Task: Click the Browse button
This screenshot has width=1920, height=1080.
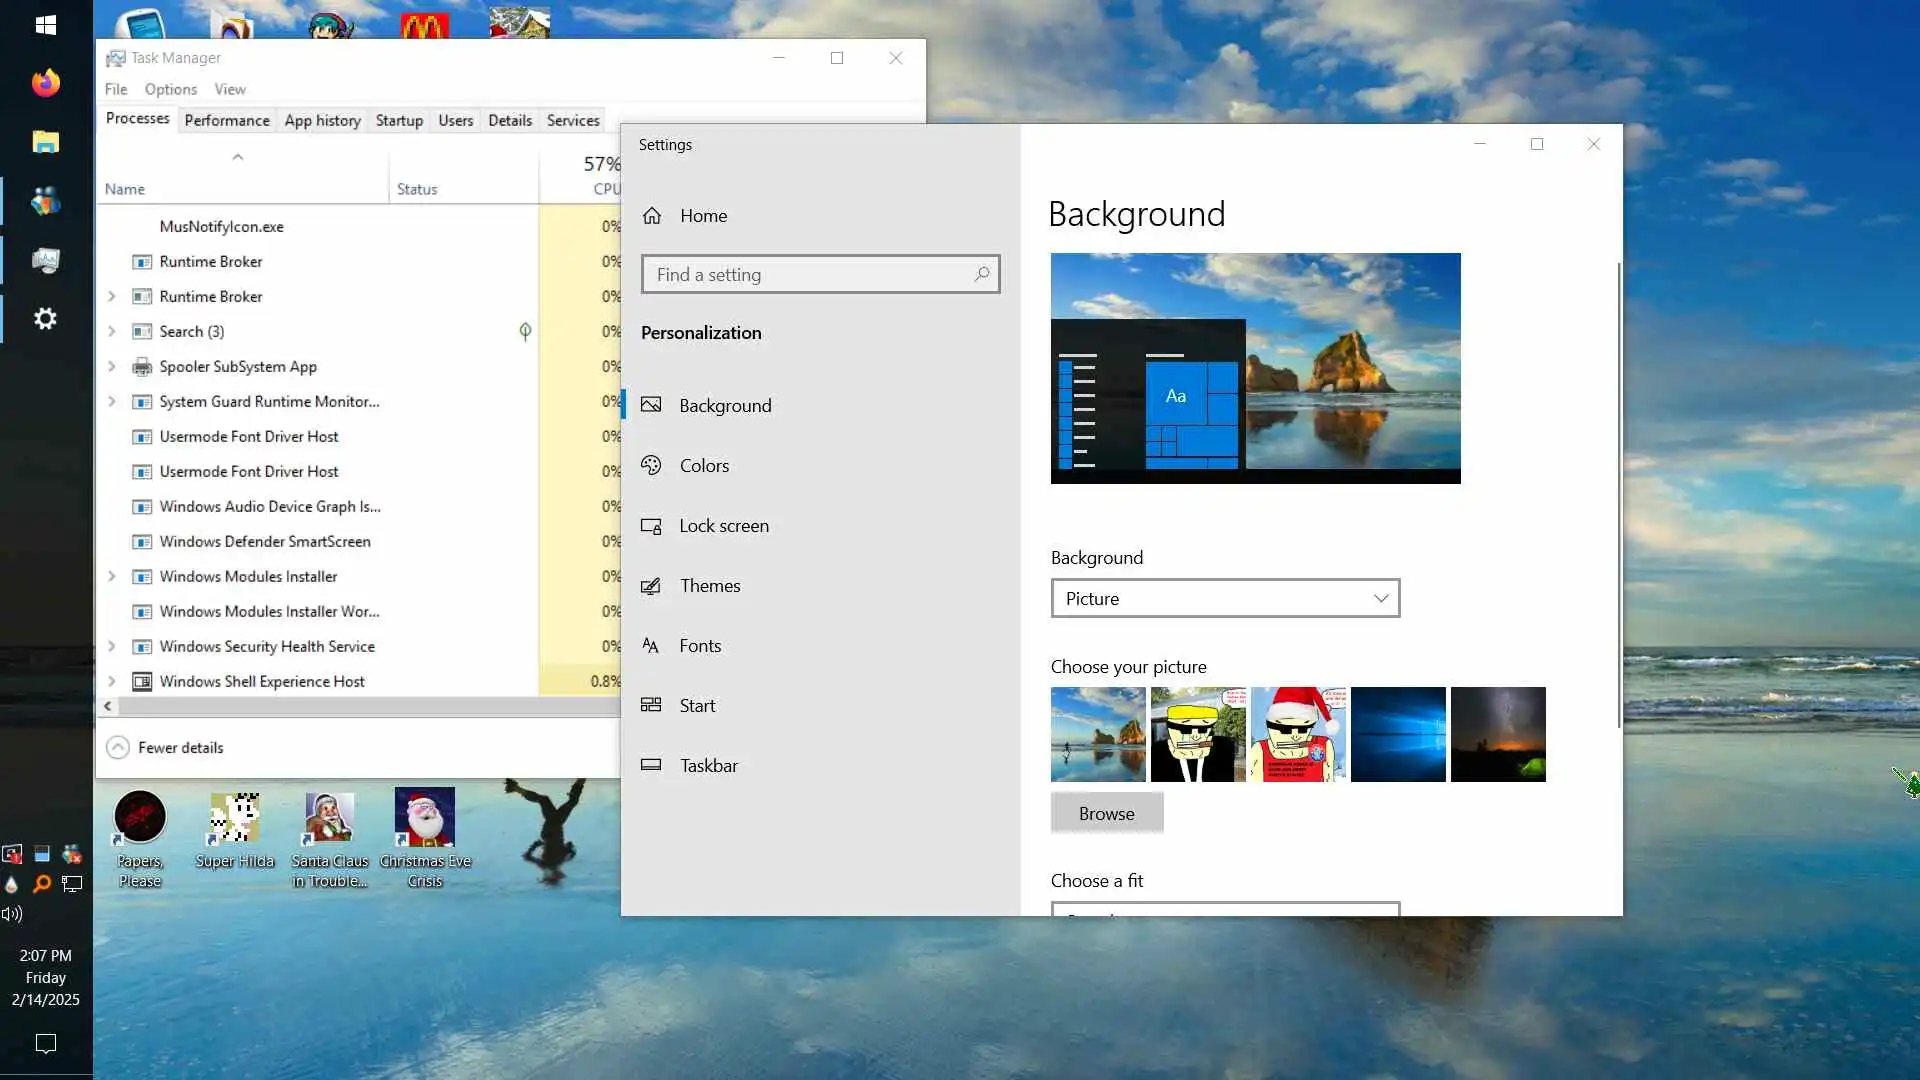Action: click(x=1106, y=814)
